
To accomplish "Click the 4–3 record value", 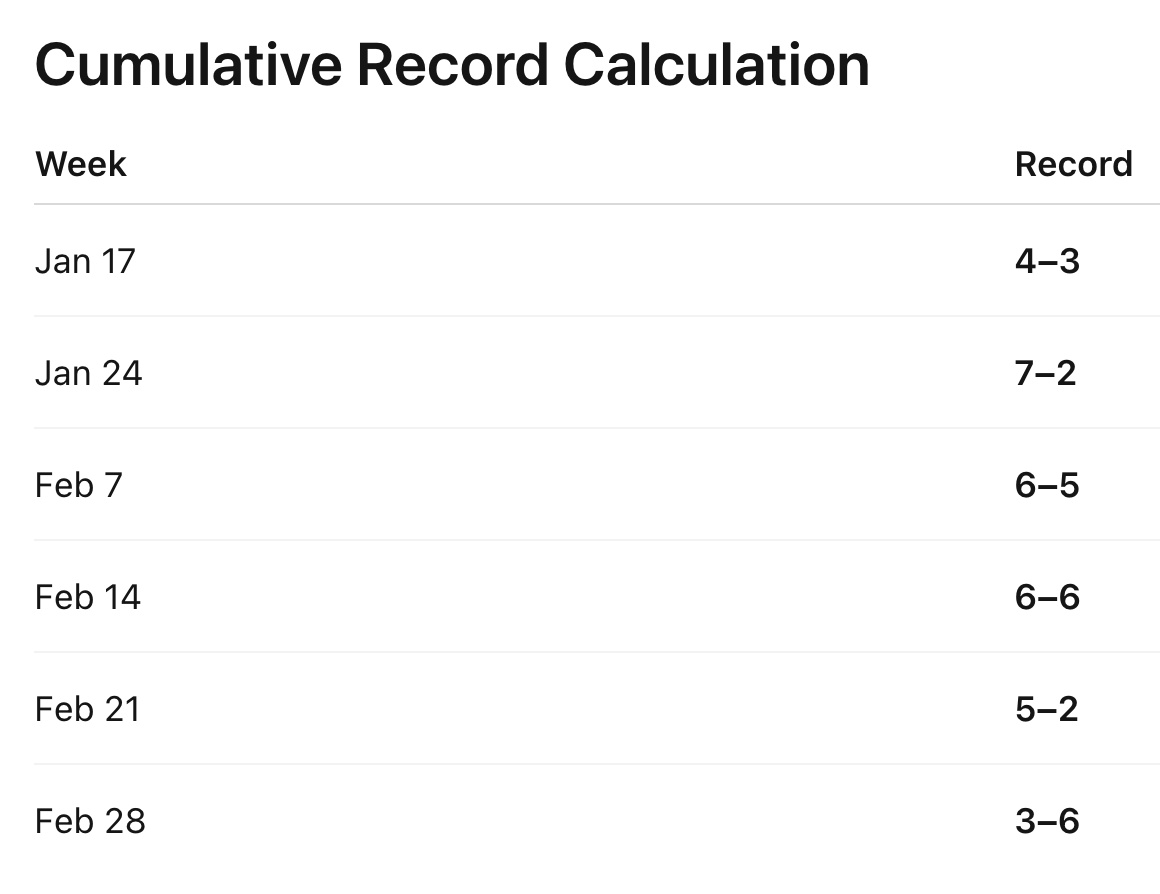I will [x=1047, y=261].
